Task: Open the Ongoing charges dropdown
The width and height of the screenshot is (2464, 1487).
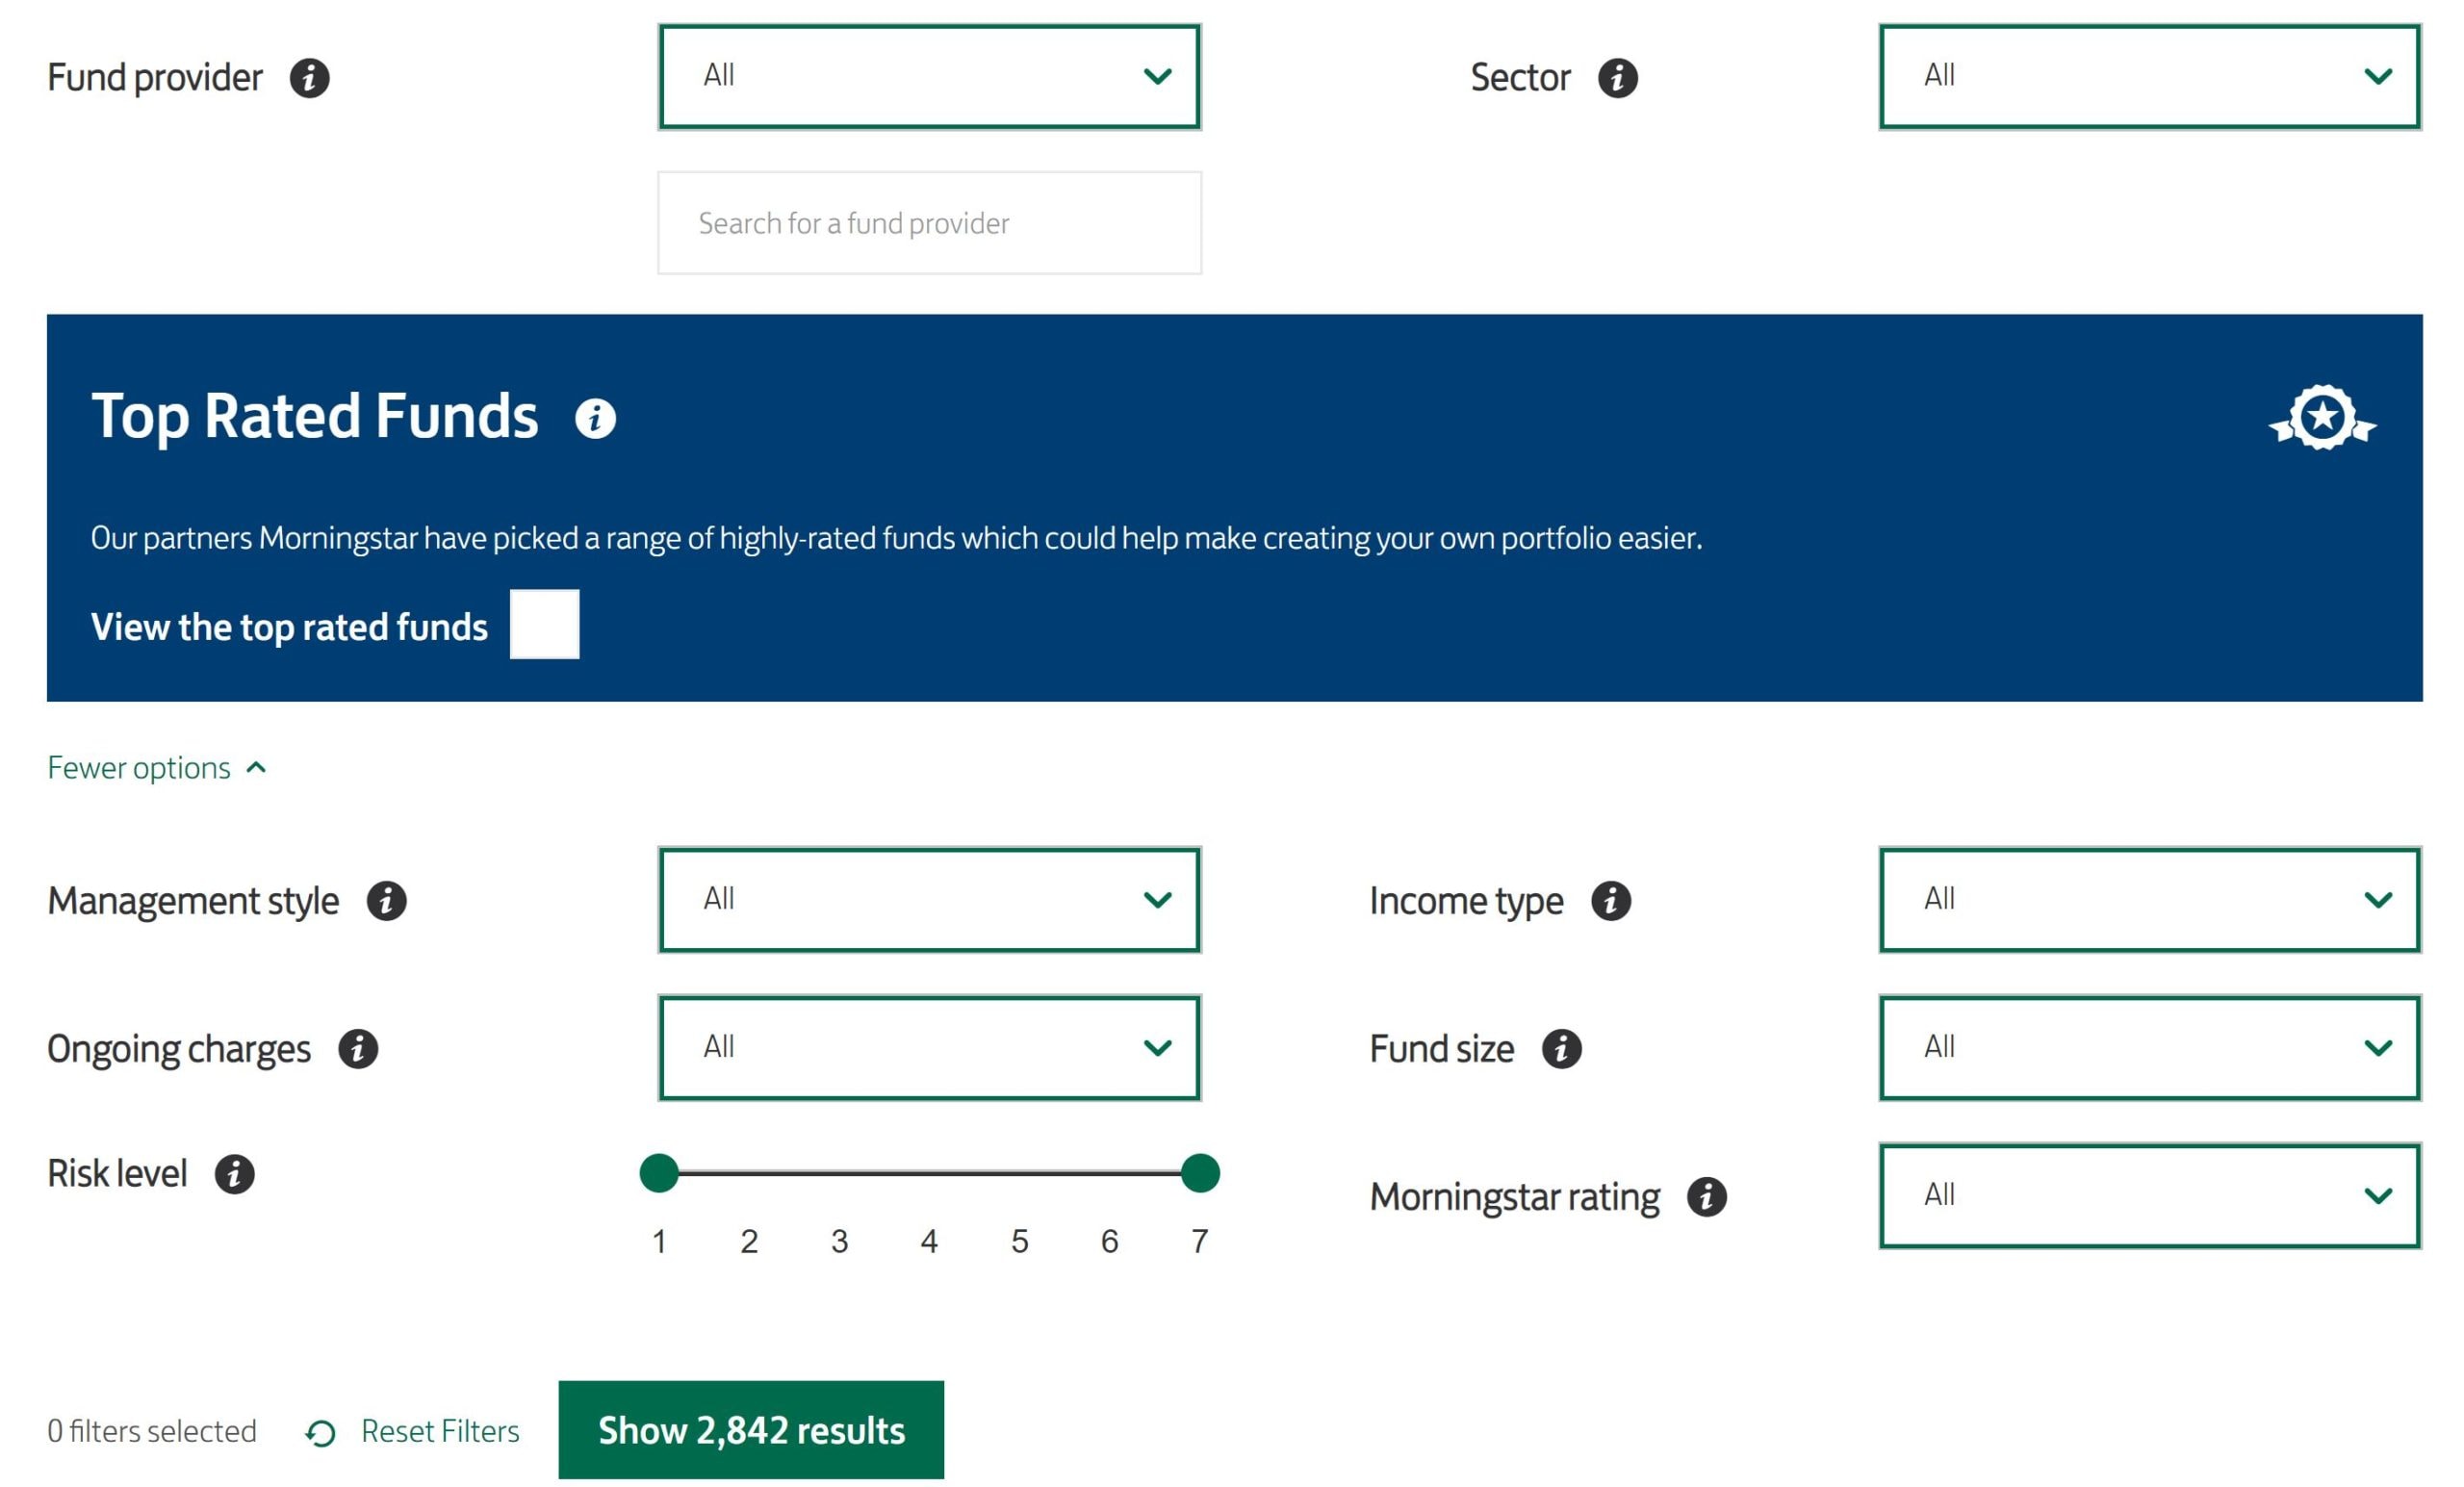Action: 931,1049
